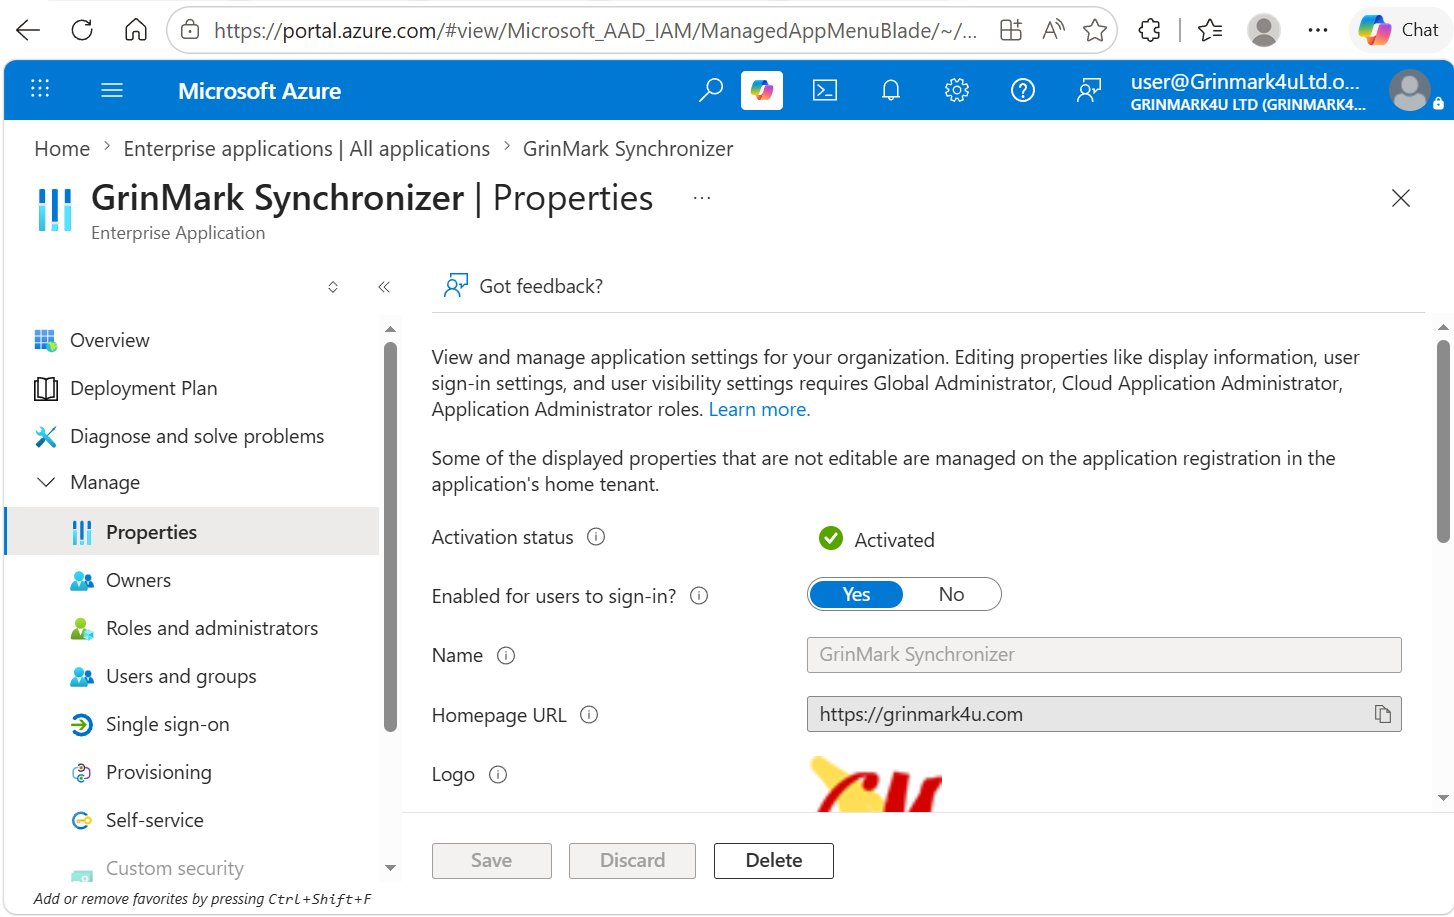Select Yes for users sign-in toggle
Viewport: 1454px width, 917px height.
point(856,594)
